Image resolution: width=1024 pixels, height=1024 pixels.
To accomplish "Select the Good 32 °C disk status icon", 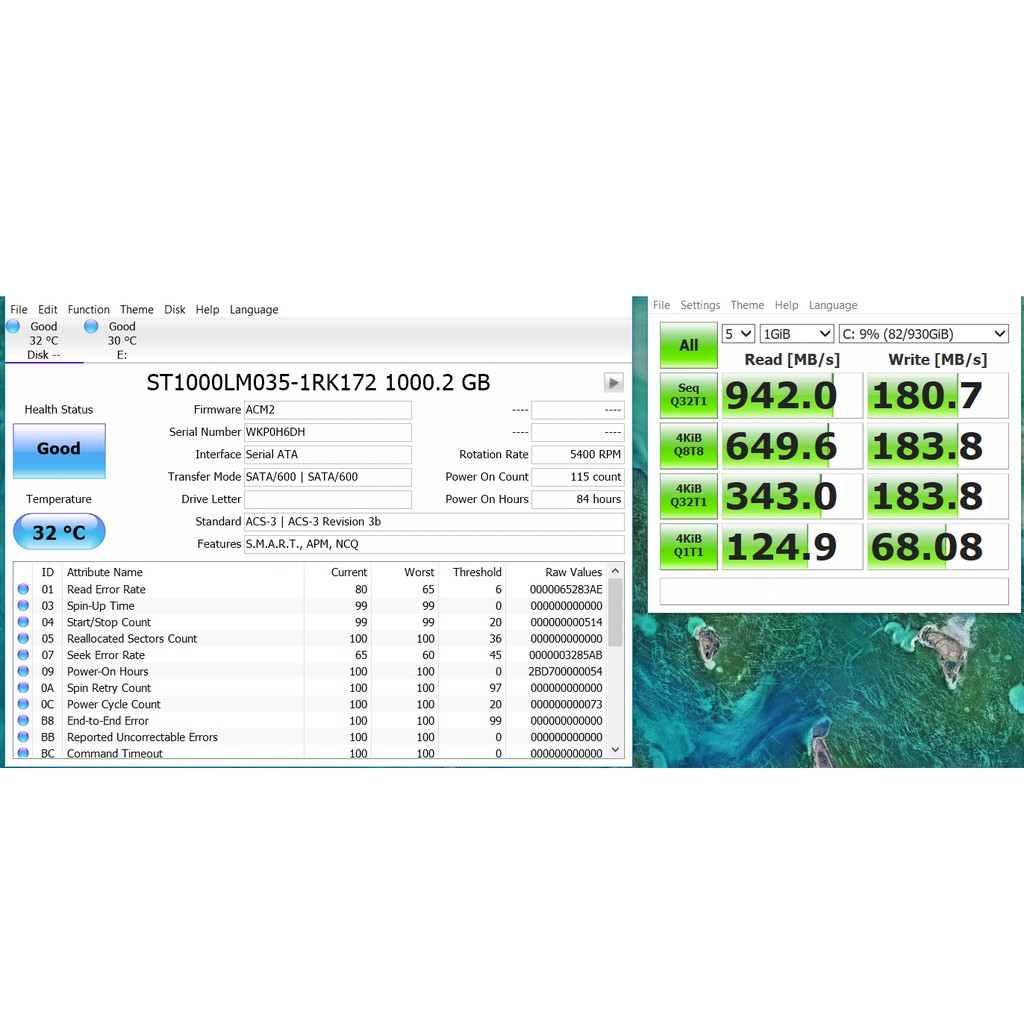I will point(13,327).
